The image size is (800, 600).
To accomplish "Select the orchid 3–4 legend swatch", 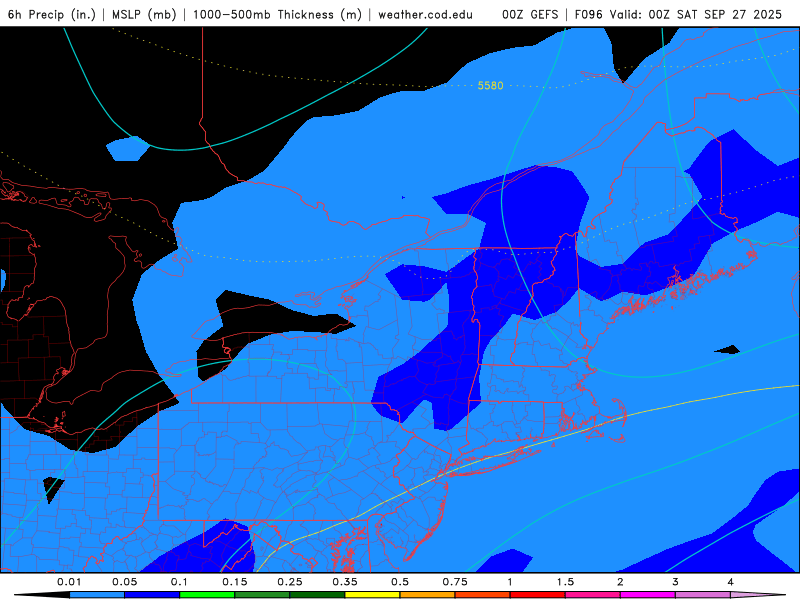I will 703,595.
